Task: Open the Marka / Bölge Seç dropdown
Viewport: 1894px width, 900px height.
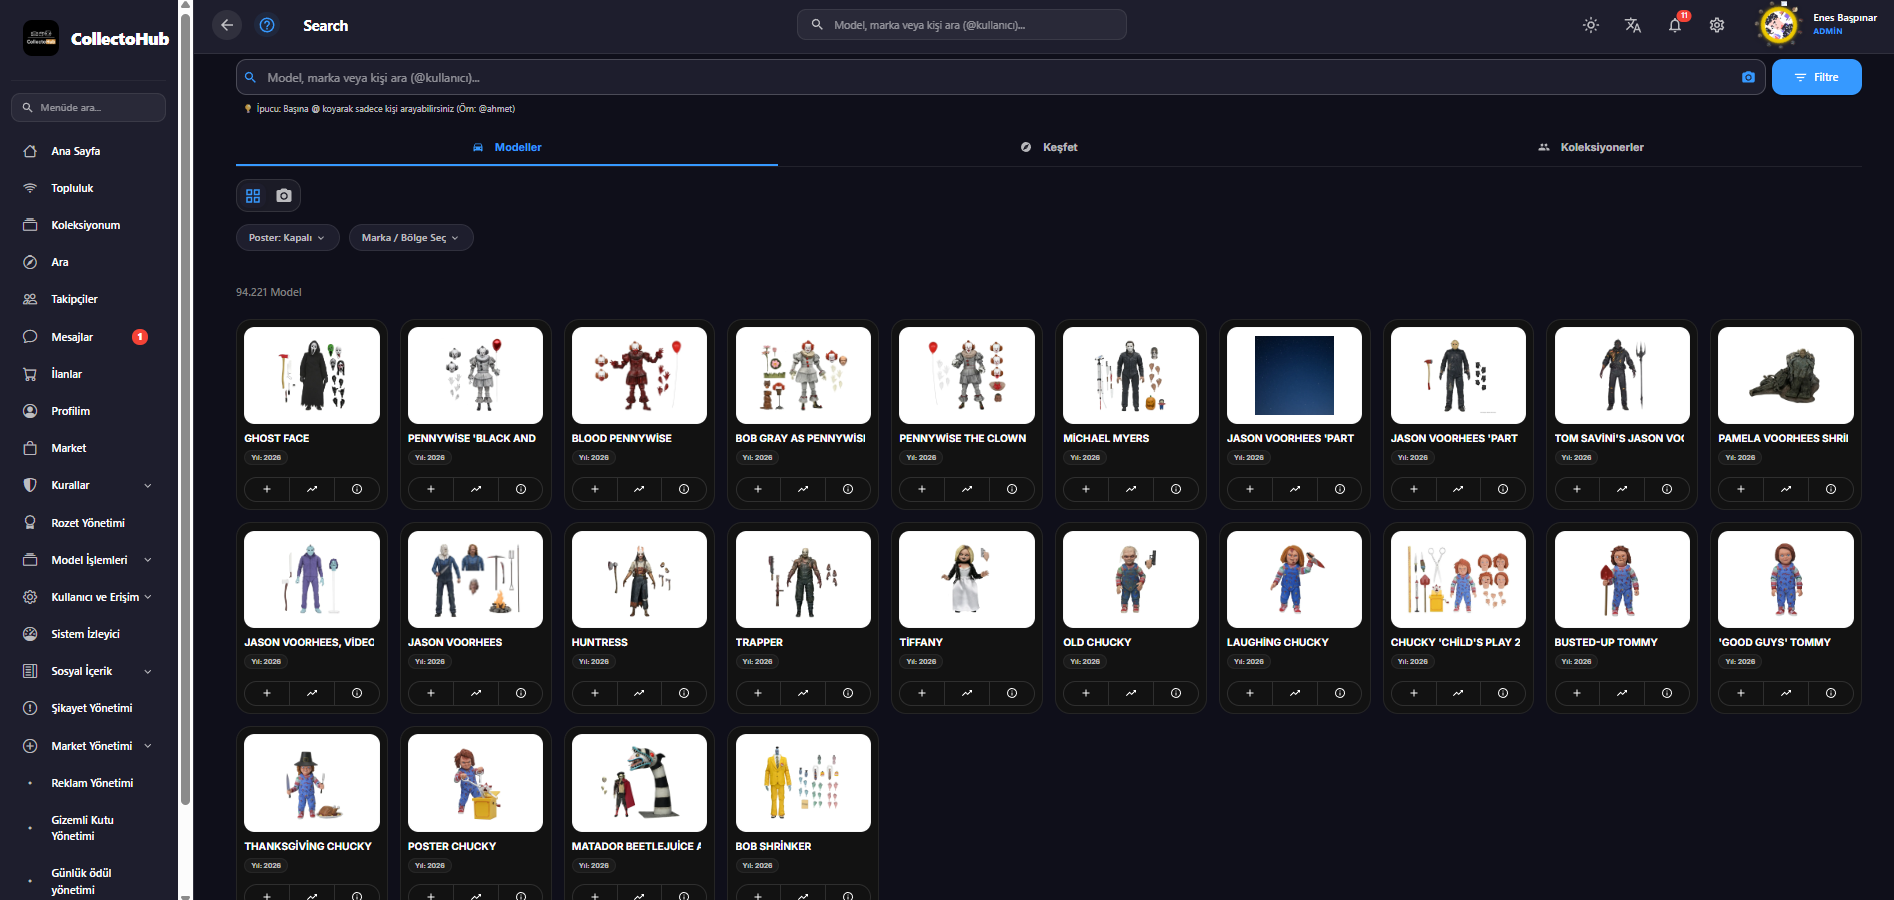Action: click(411, 237)
